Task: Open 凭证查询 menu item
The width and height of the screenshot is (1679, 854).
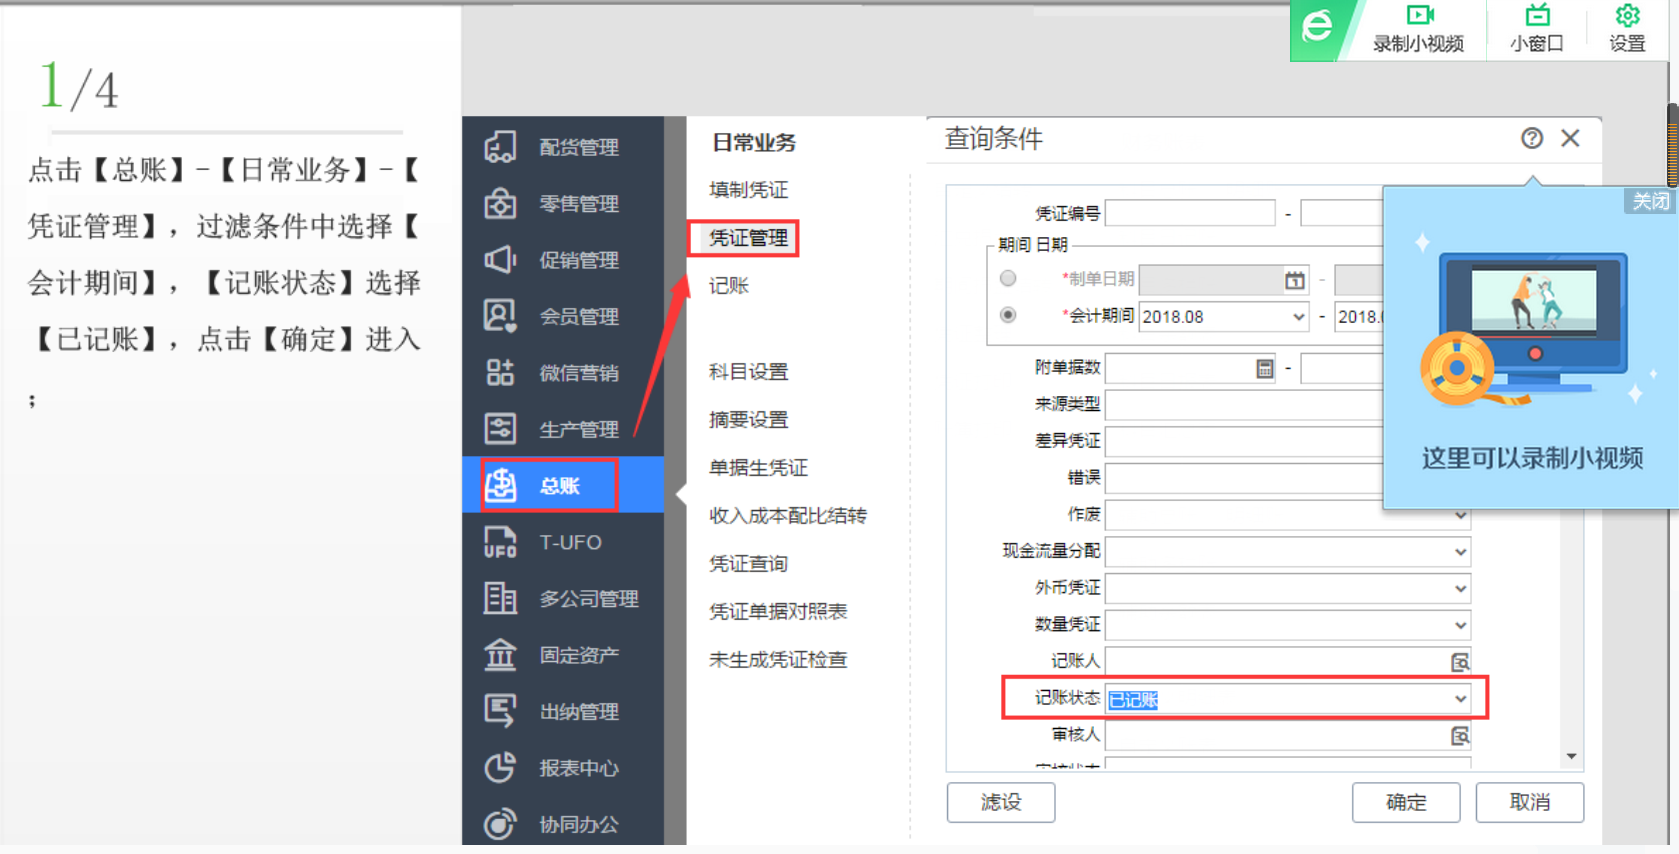Action: pyautogui.click(x=748, y=564)
